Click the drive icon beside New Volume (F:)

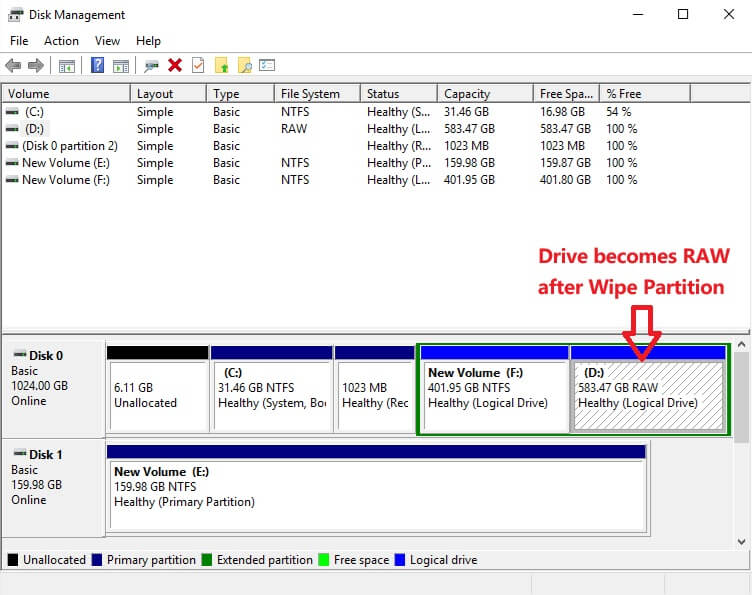pos(12,180)
